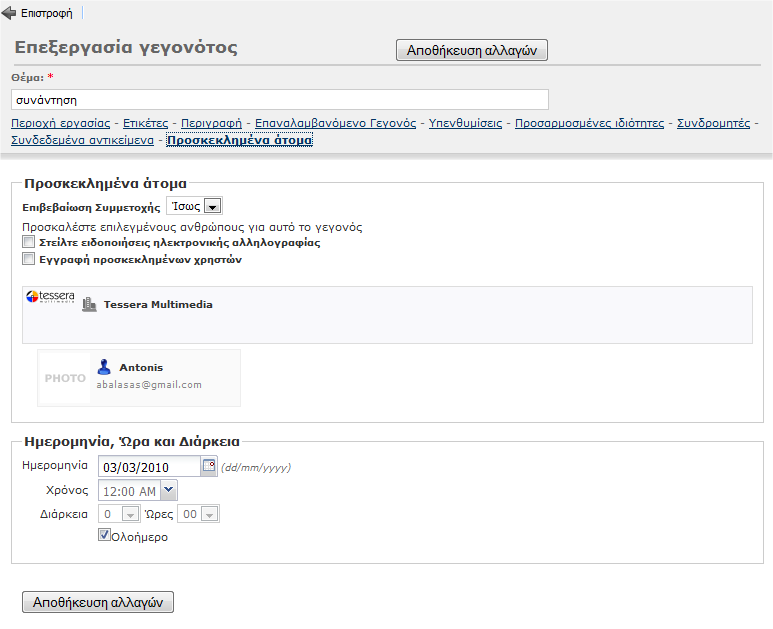This screenshot has height=629, width=773.
Task: Click the user icon beside Antonis
Action: point(104,367)
